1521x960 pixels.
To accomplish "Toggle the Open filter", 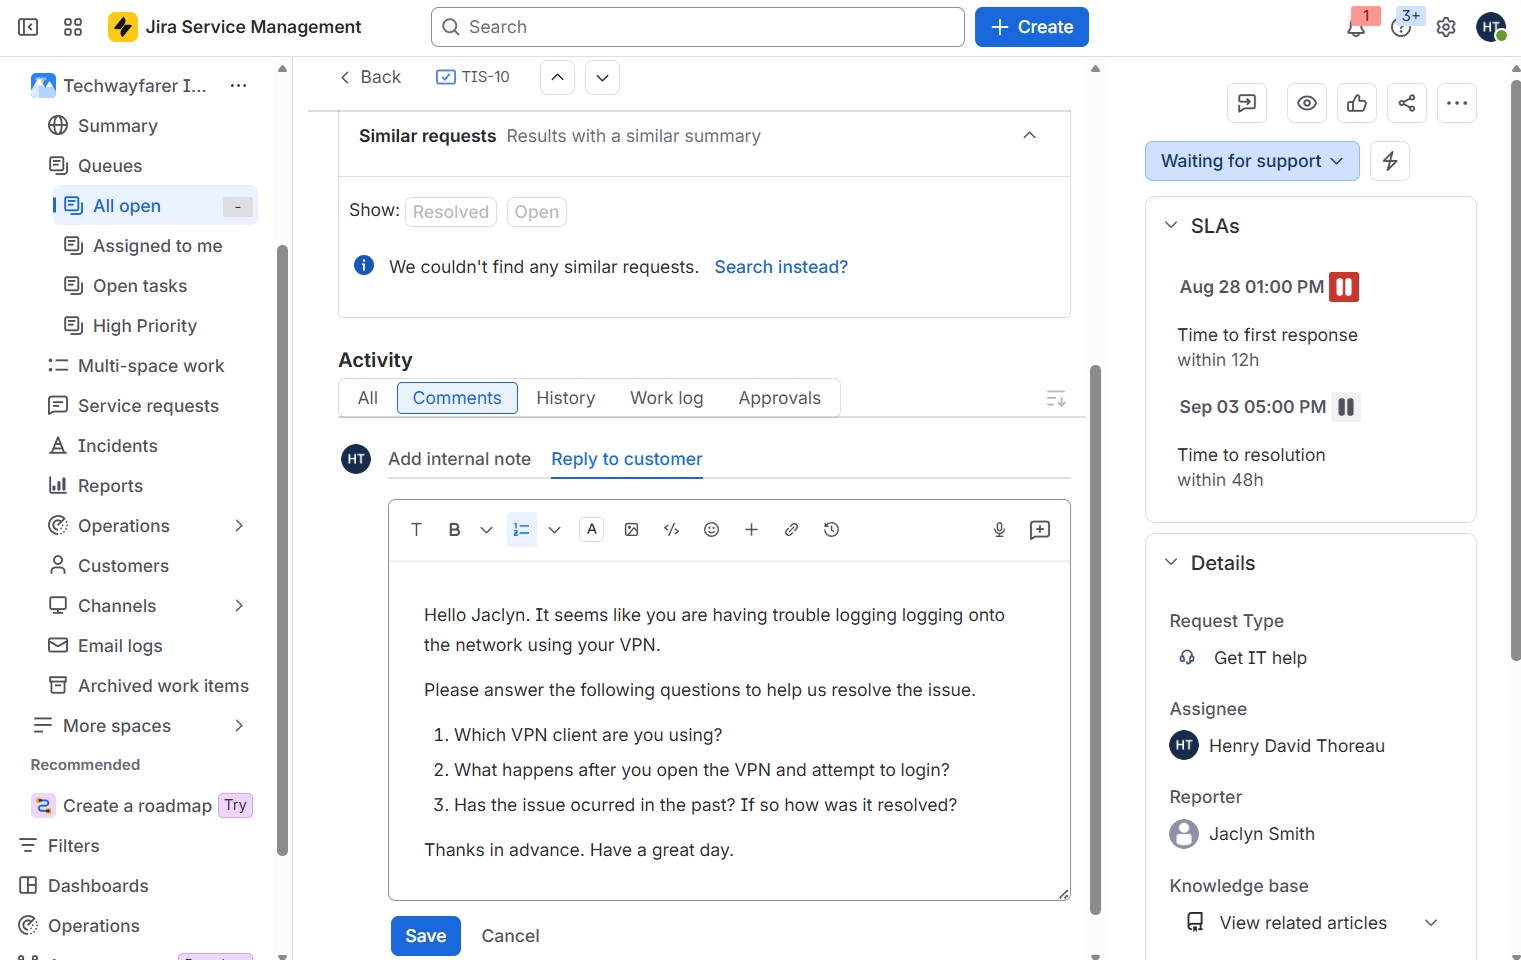I will 537,212.
